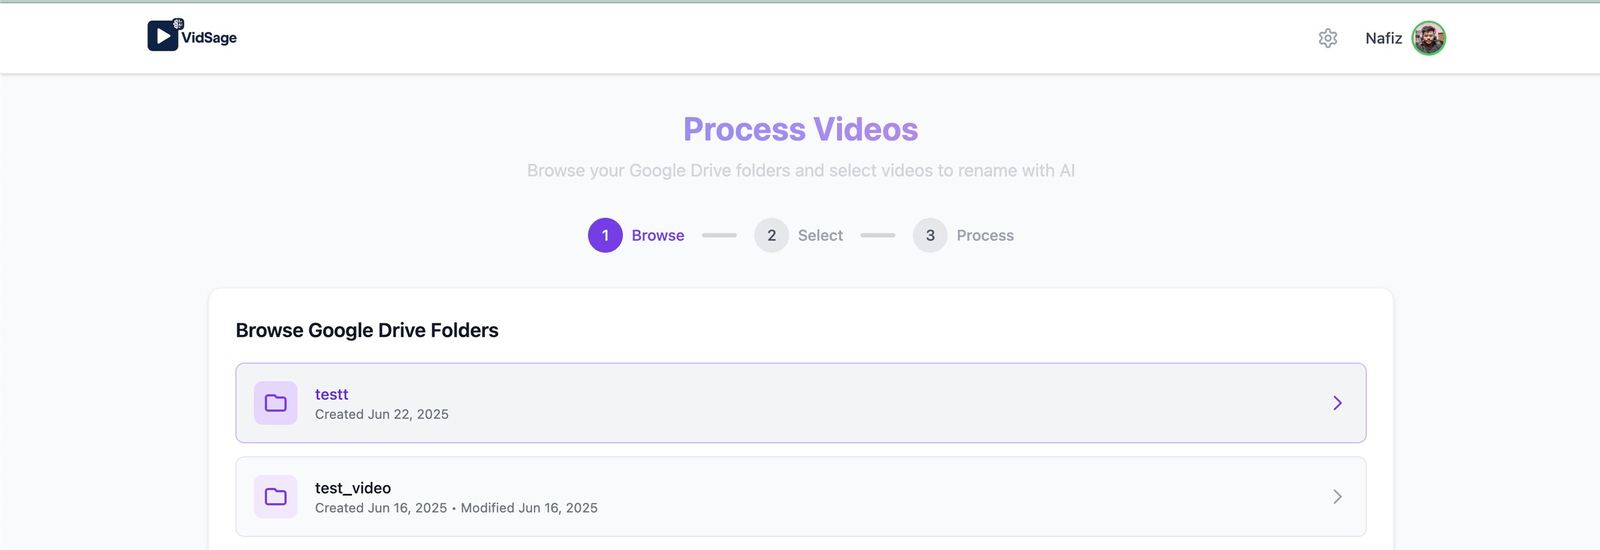Click the Process Videos heading
The width and height of the screenshot is (1600, 550).
click(801, 129)
